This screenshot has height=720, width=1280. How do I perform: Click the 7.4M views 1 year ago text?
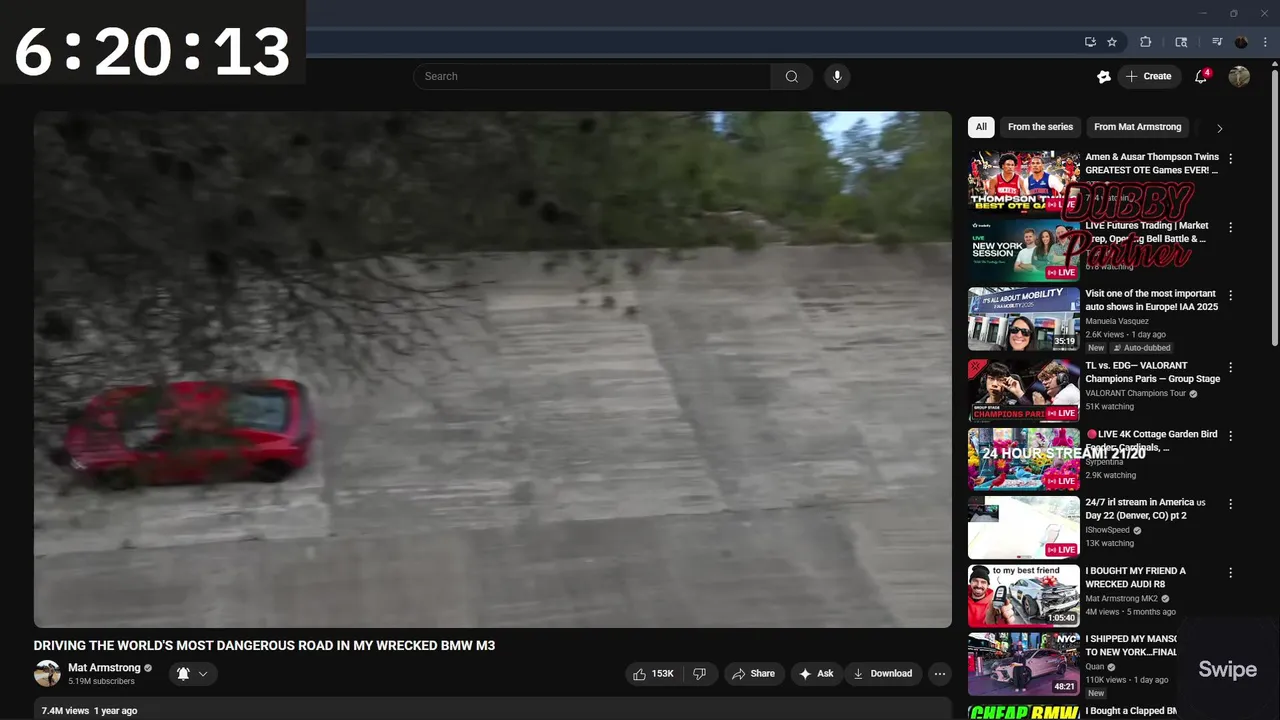click(89, 711)
